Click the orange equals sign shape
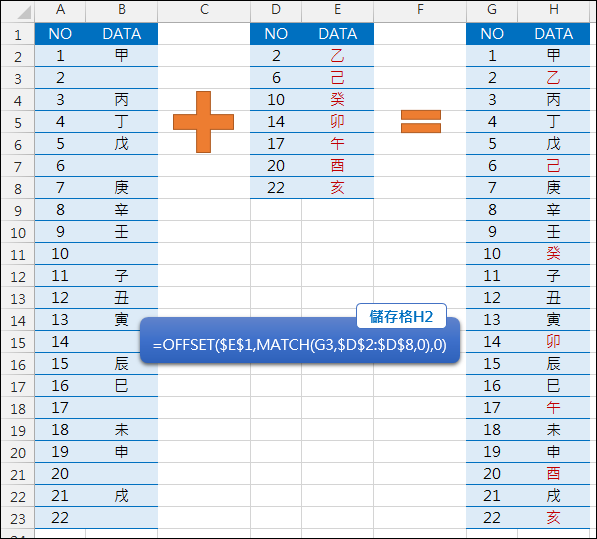This screenshot has height=539, width=597. [421, 121]
